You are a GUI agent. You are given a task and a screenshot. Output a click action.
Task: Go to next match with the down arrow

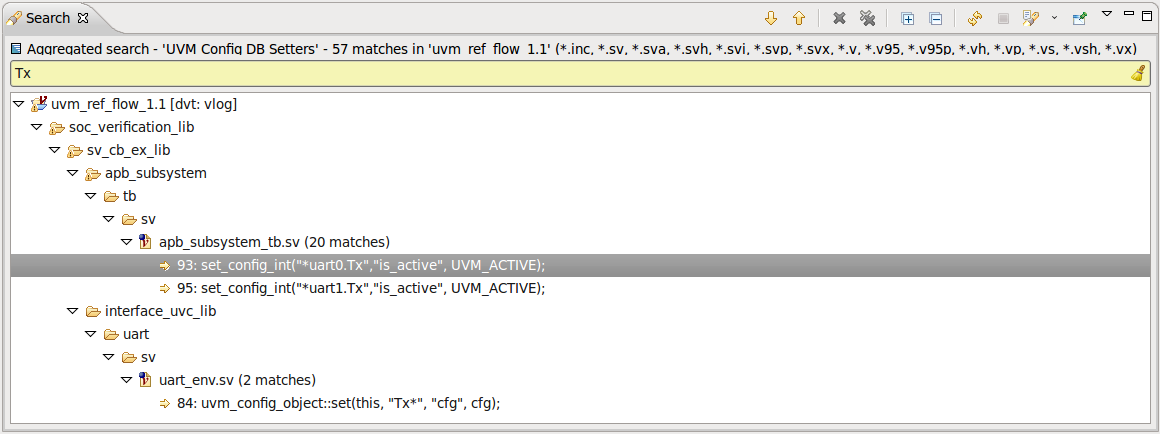point(771,18)
